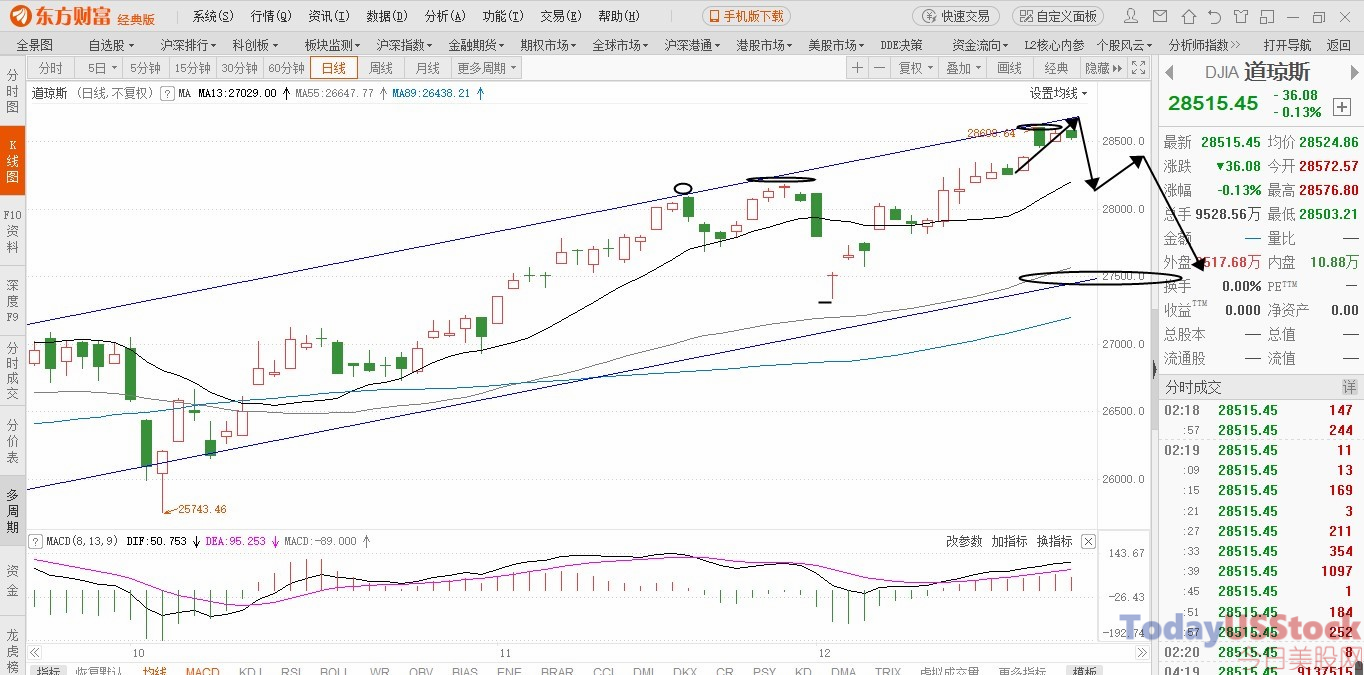Open 快速交易 quick trade
The image size is (1364, 675).
tap(955, 16)
